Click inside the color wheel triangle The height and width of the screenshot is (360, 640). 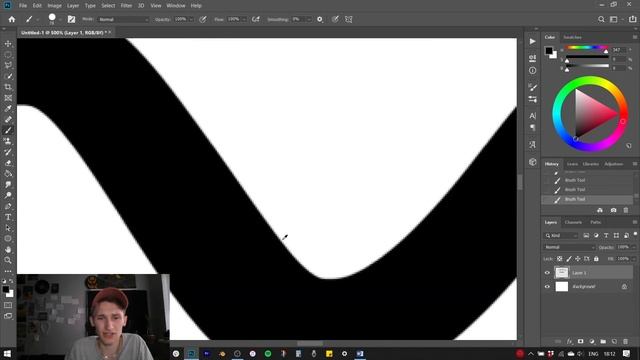click(x=591, y=114)
